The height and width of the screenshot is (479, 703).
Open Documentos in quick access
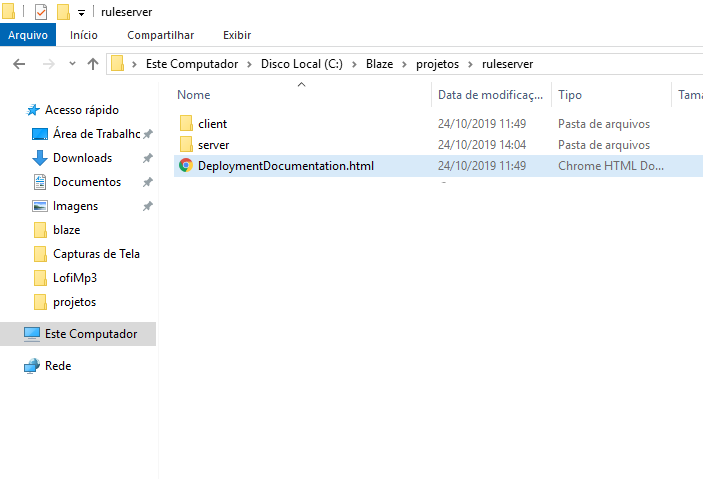point(87,182)
